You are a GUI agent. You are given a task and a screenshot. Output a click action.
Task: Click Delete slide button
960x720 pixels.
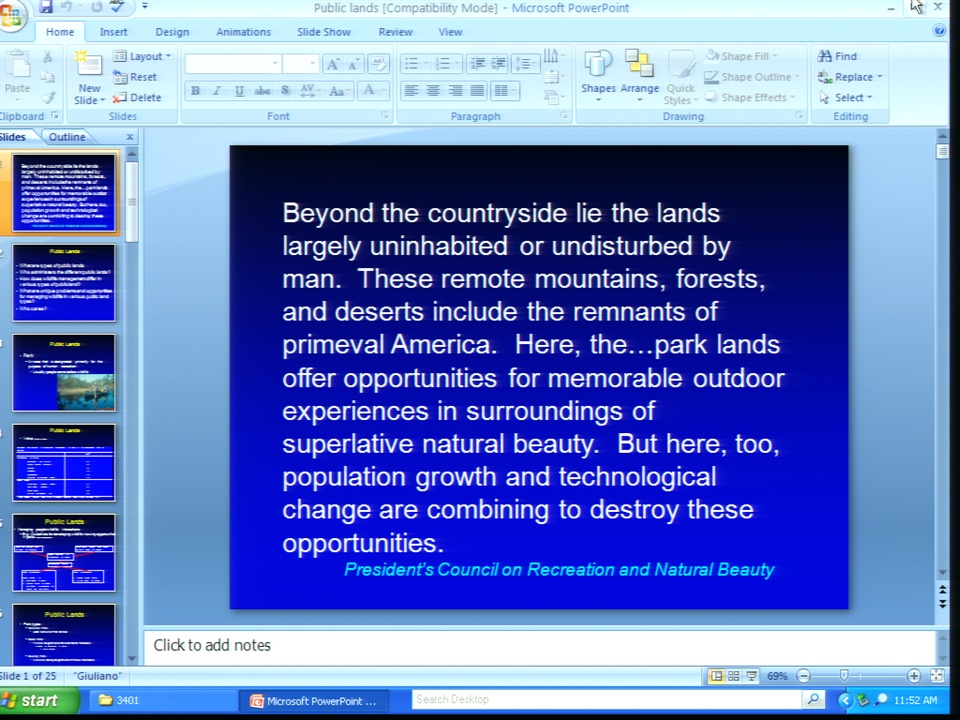(137, 97)
